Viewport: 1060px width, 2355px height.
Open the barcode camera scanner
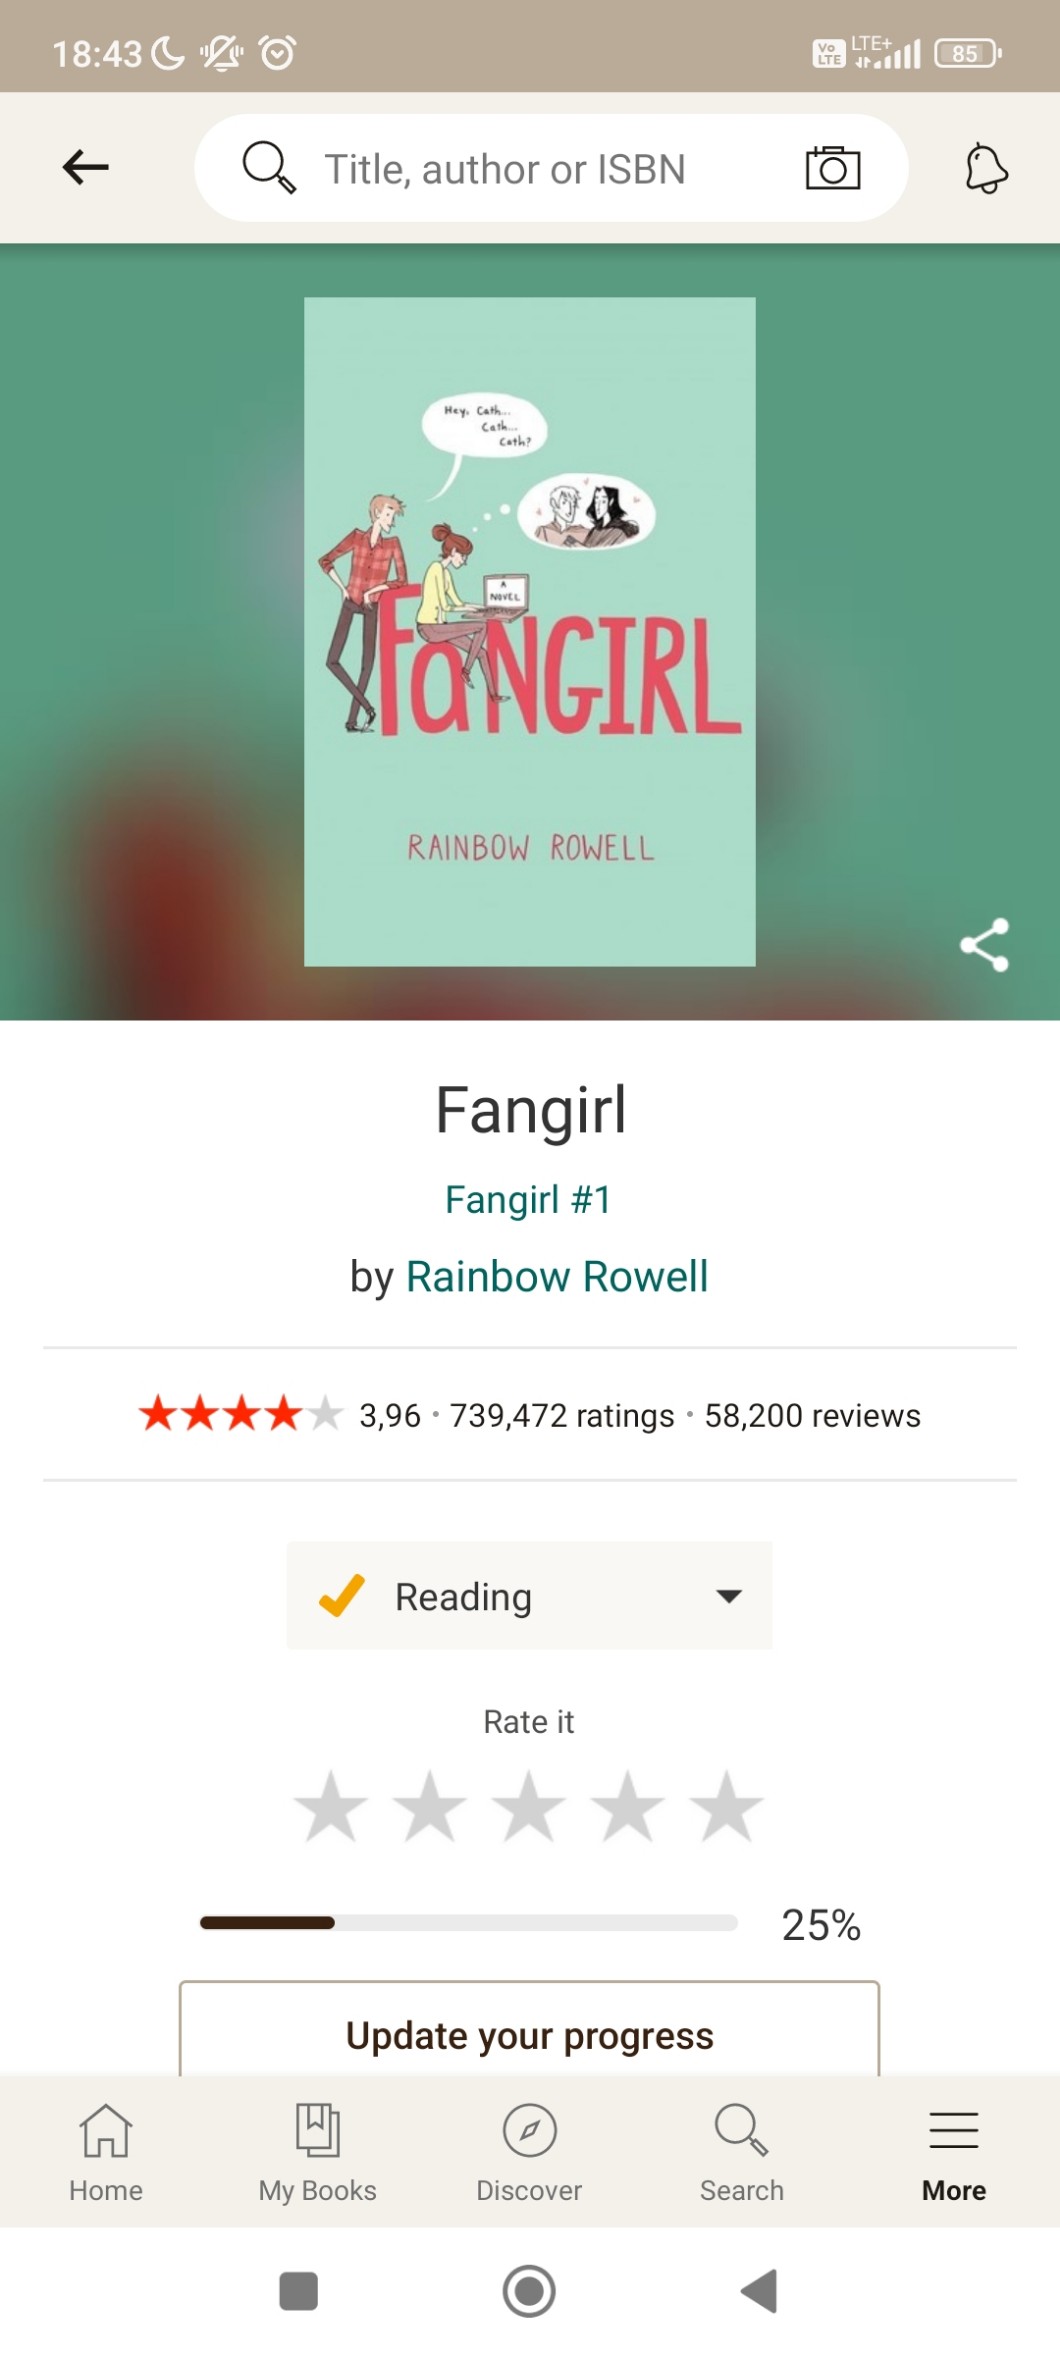pos(833,168)
